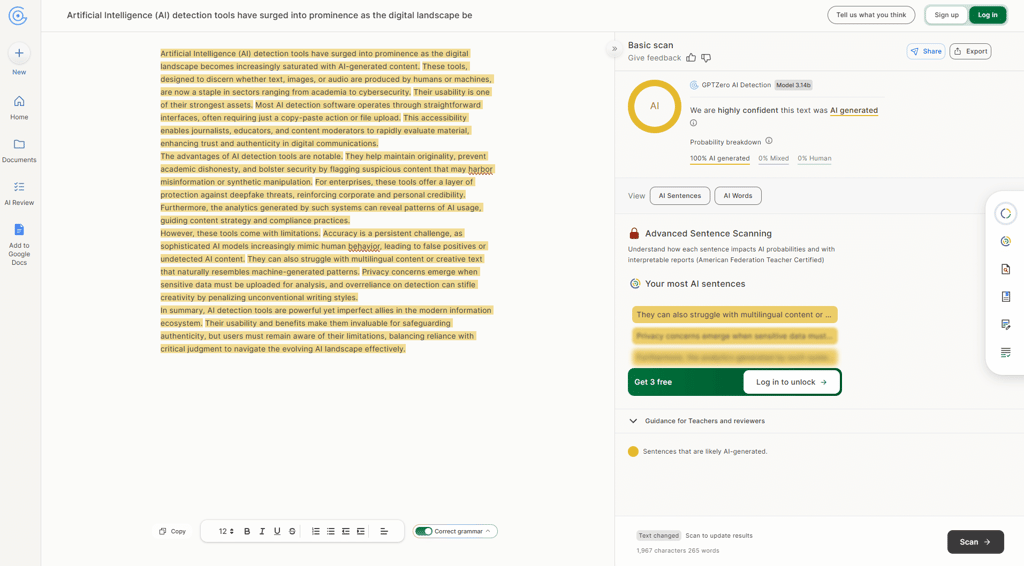Click the underlined word 'behavior' in the text
This screenshot has height=566, width=1024.
pos(364,246)
